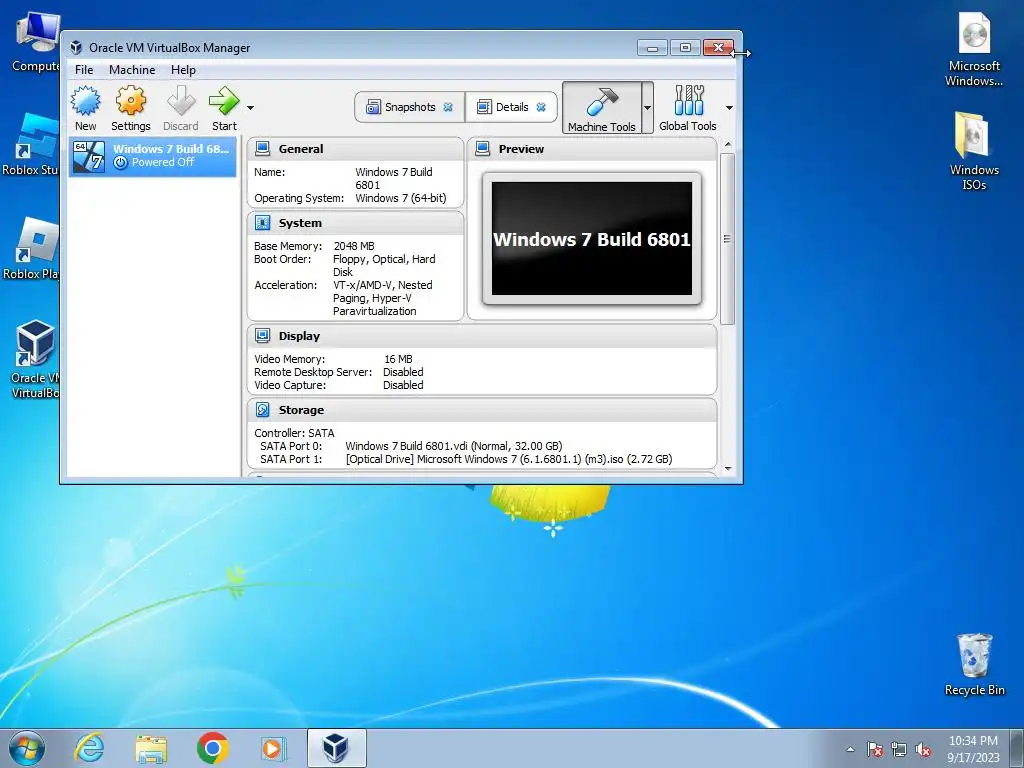
Task: Click details pane scroll down arrow
Action: pos(728,469)
